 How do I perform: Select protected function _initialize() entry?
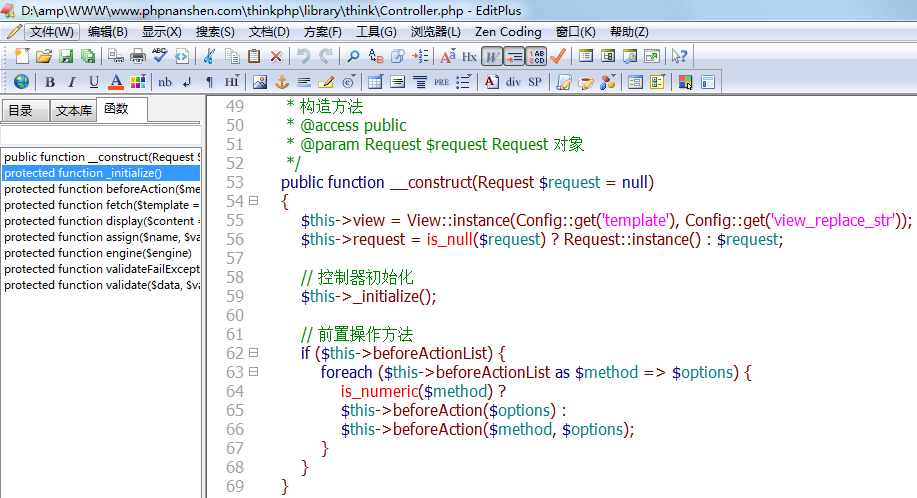(x=101, y=173)
